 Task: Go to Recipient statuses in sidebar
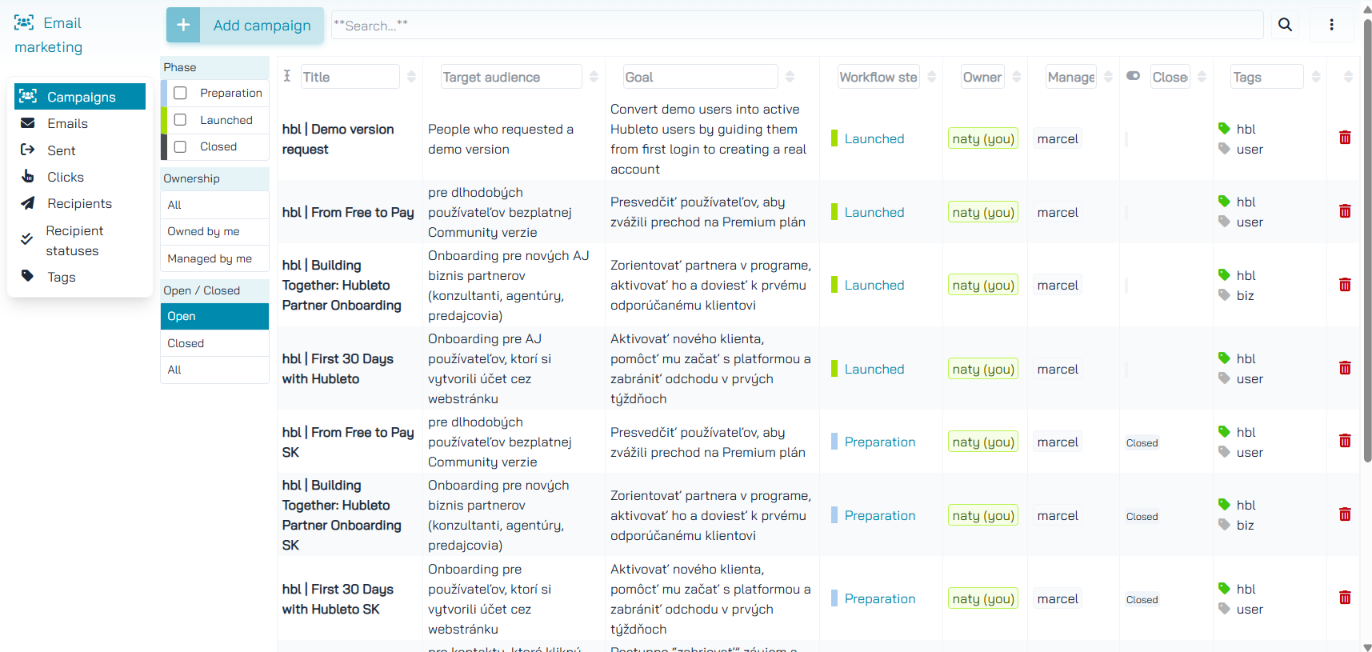(x=80, y=240)
